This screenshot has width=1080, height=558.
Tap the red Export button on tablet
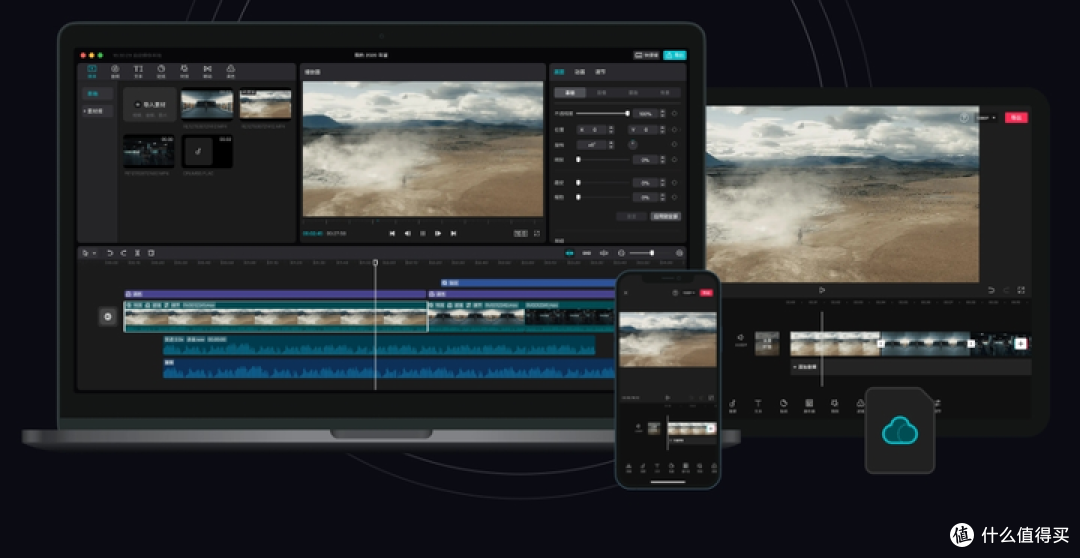coord(1016,118)
